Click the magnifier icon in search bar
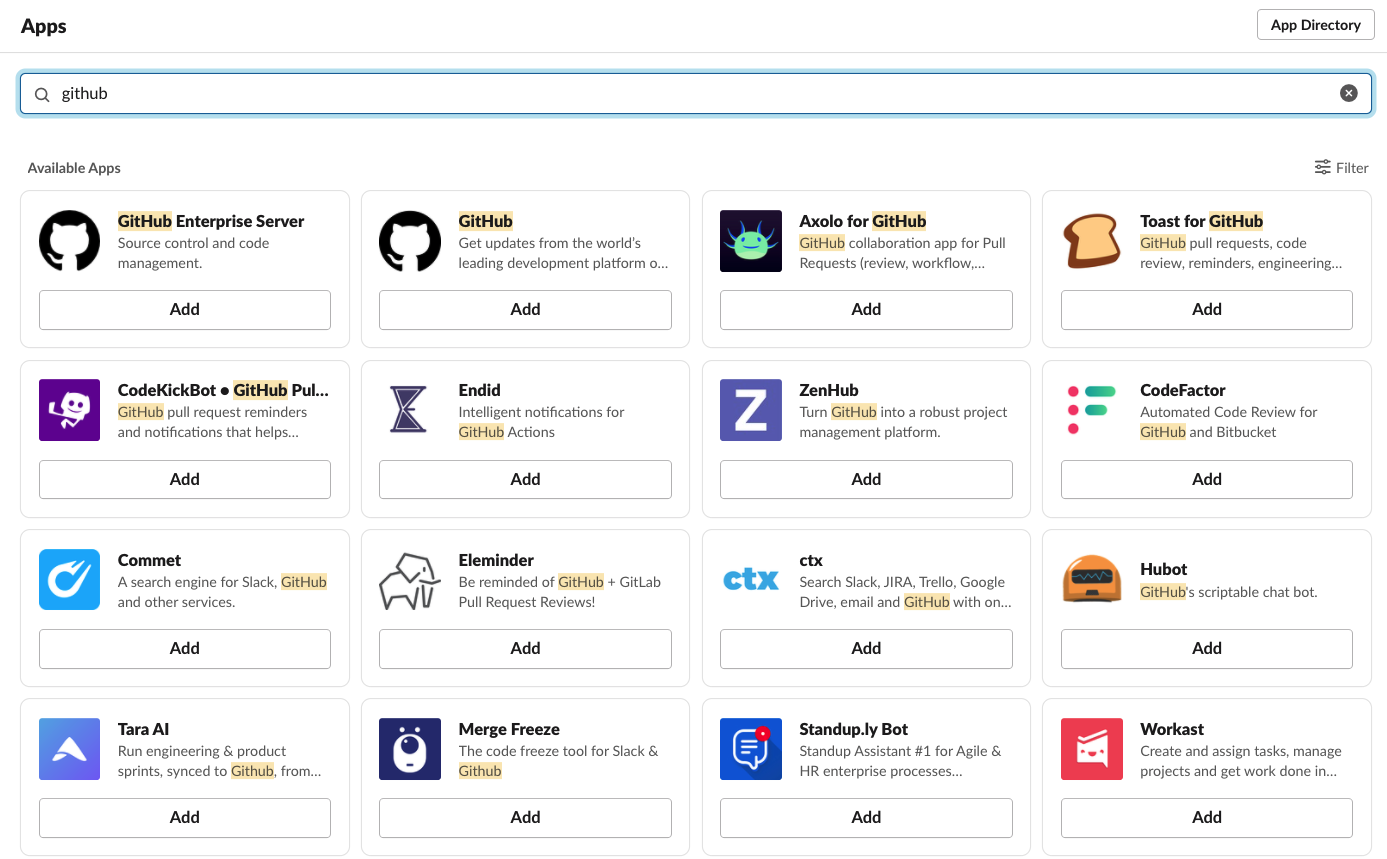The image size is (1387, 859). click(x=42, y=94)
